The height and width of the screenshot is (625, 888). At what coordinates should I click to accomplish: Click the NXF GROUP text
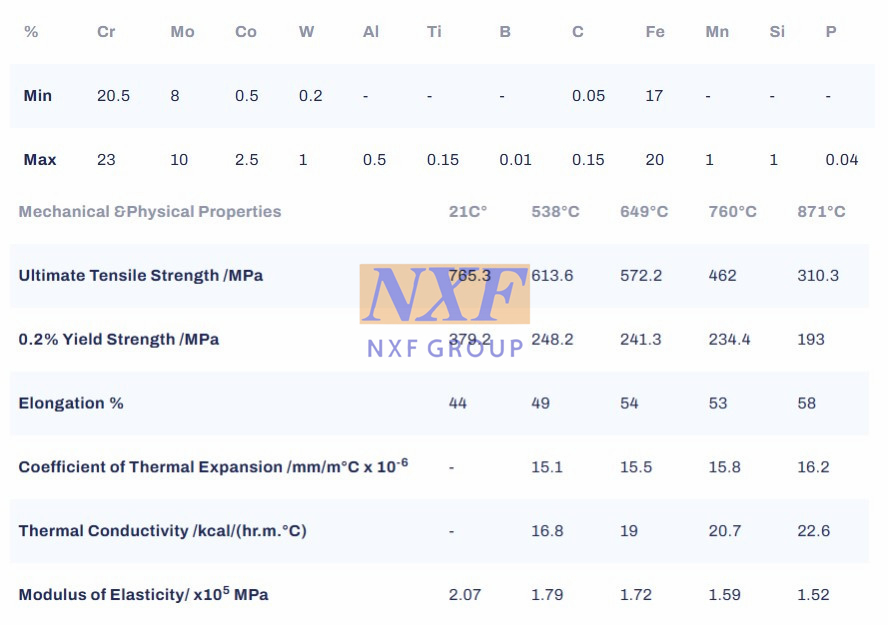(x=445, y=348)
